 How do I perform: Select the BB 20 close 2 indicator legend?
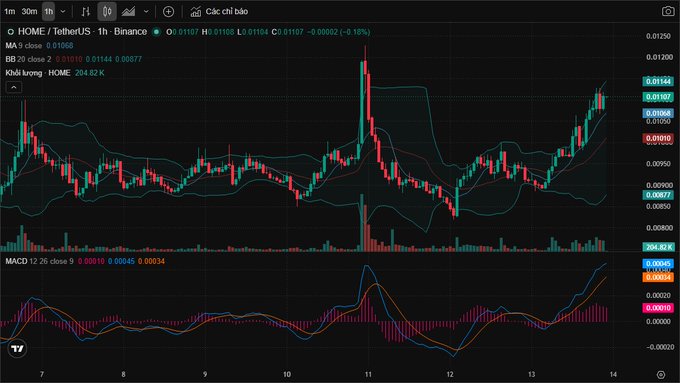(28, 59)
